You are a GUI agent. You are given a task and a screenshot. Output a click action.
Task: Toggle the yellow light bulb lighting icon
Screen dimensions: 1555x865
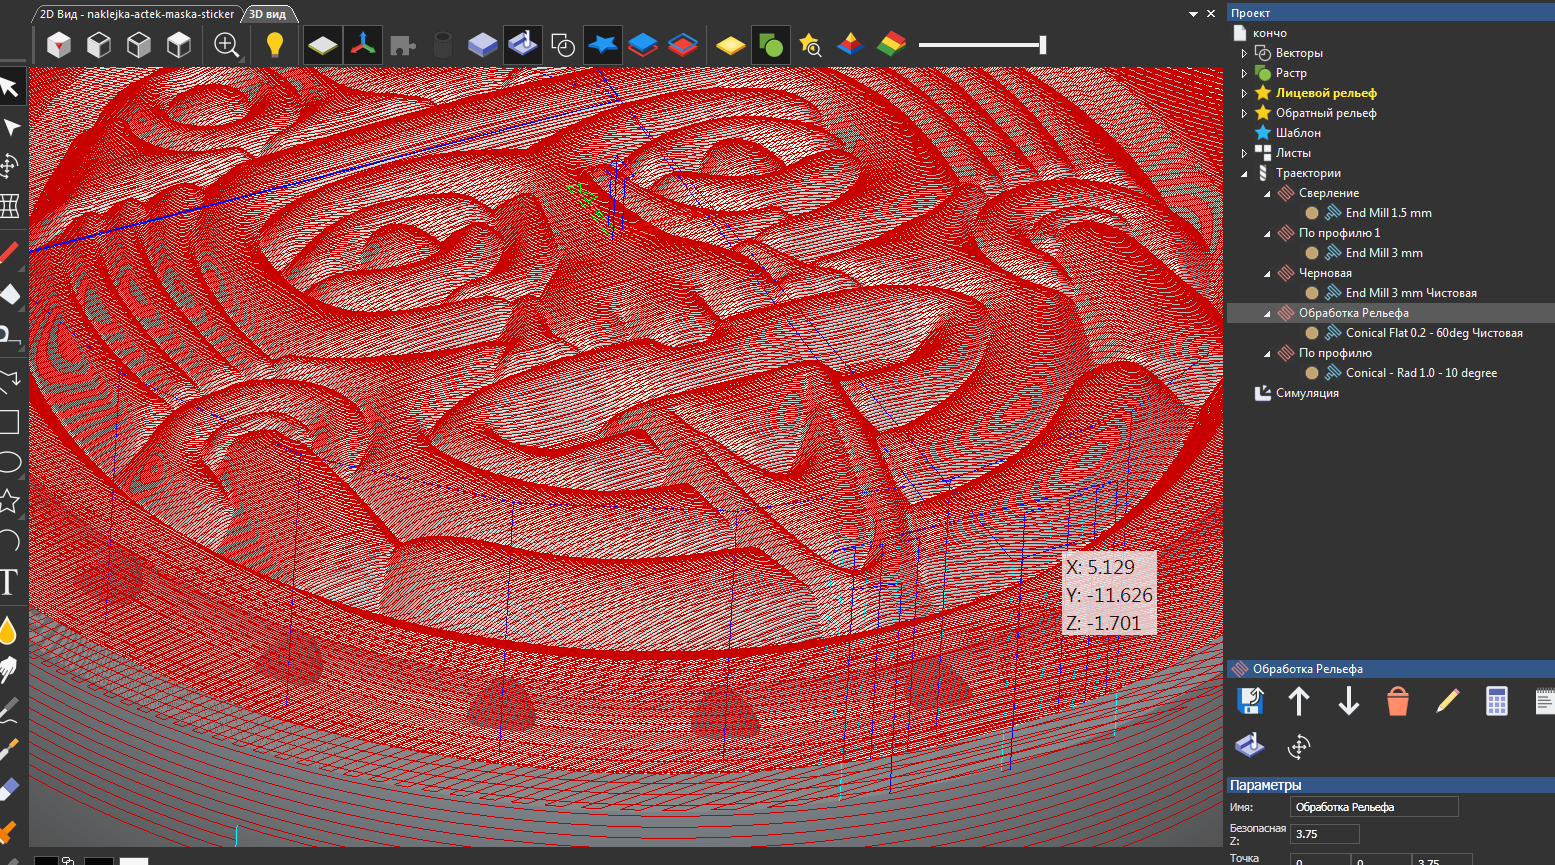pos(275,45)
